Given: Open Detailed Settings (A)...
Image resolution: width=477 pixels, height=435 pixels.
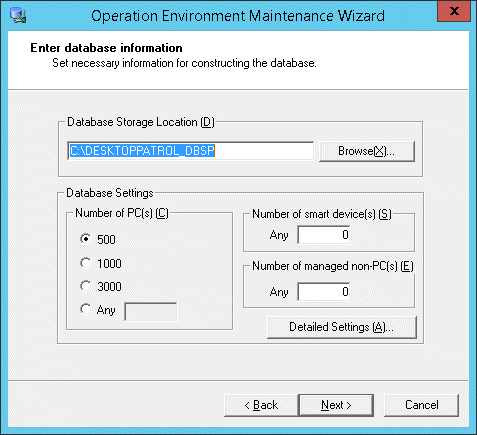Looking at the screenshot, I should pyautogui.click(x=342, y=327).
